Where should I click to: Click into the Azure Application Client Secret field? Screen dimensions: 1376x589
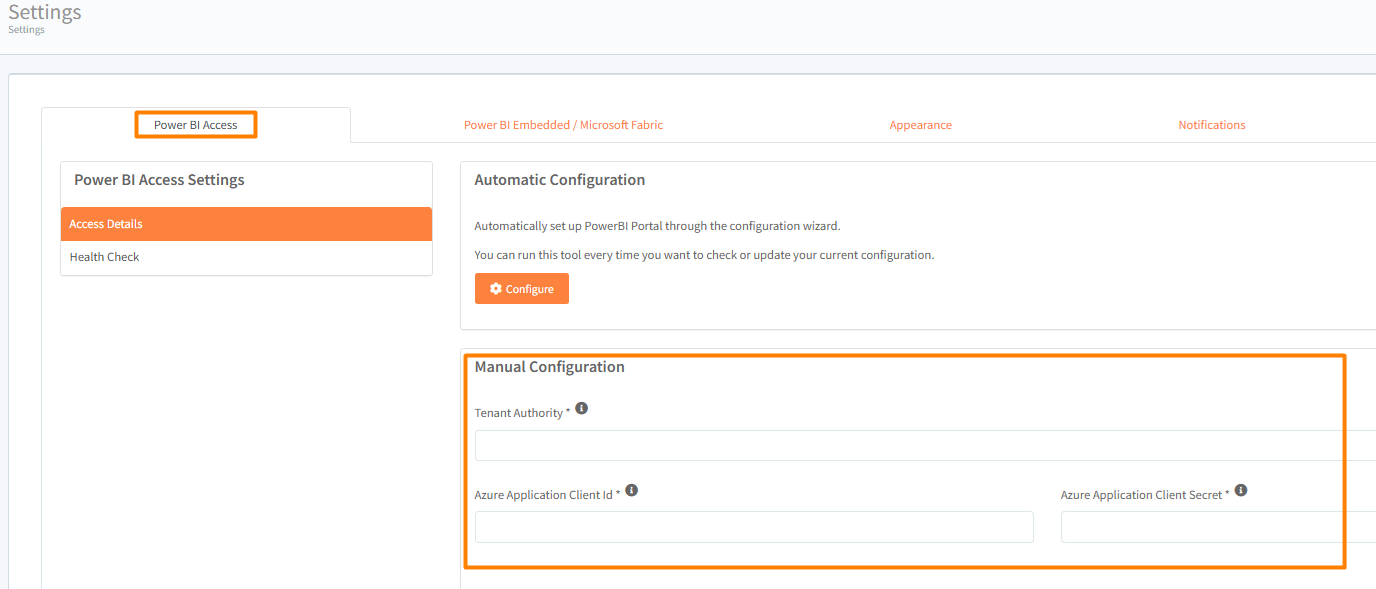pos(1216,527)
